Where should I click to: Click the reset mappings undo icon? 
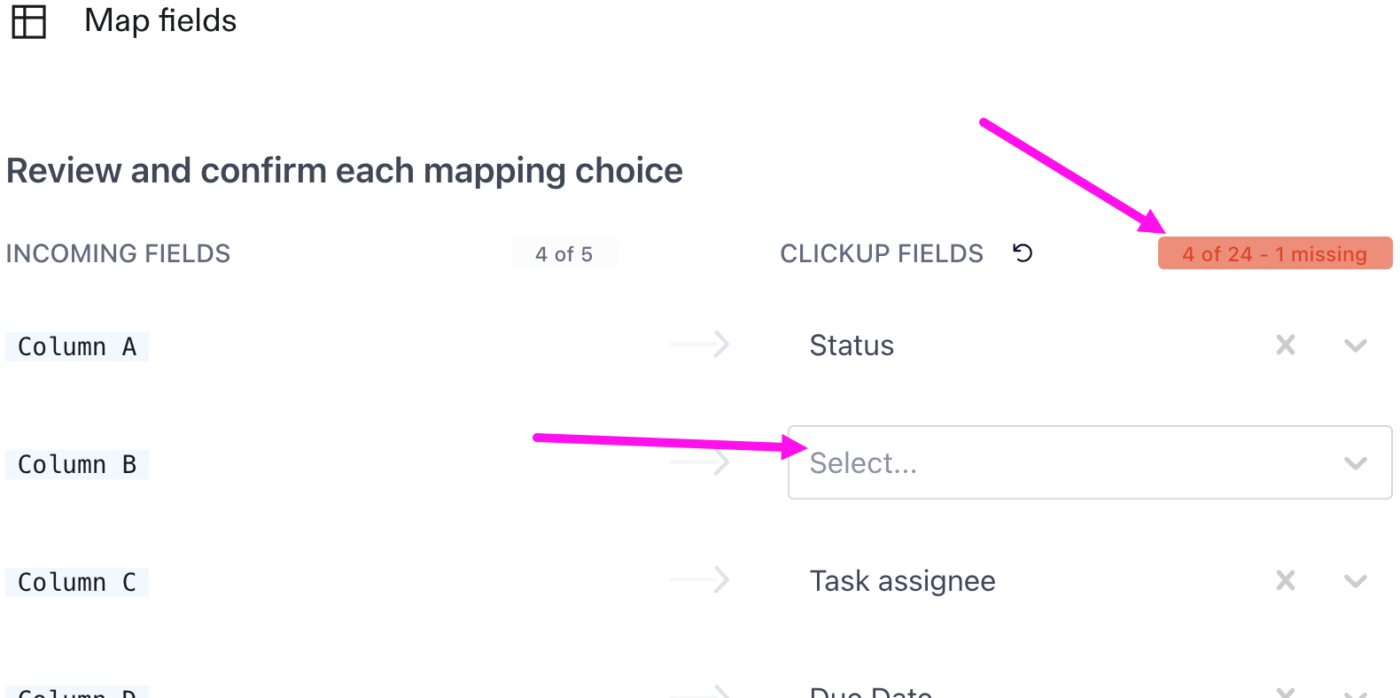pos(1022,253)
